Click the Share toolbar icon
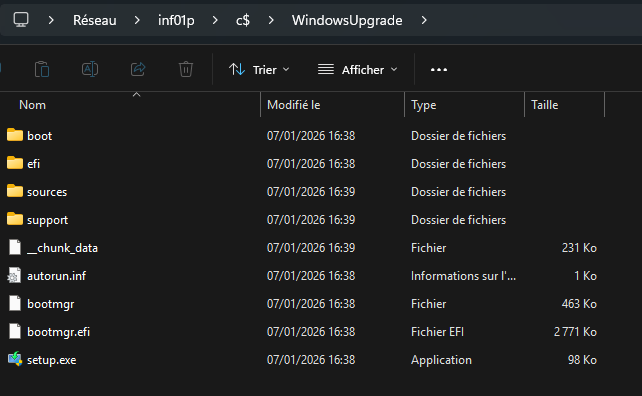The height and width of the screenshot is (396, 642). 138,69
